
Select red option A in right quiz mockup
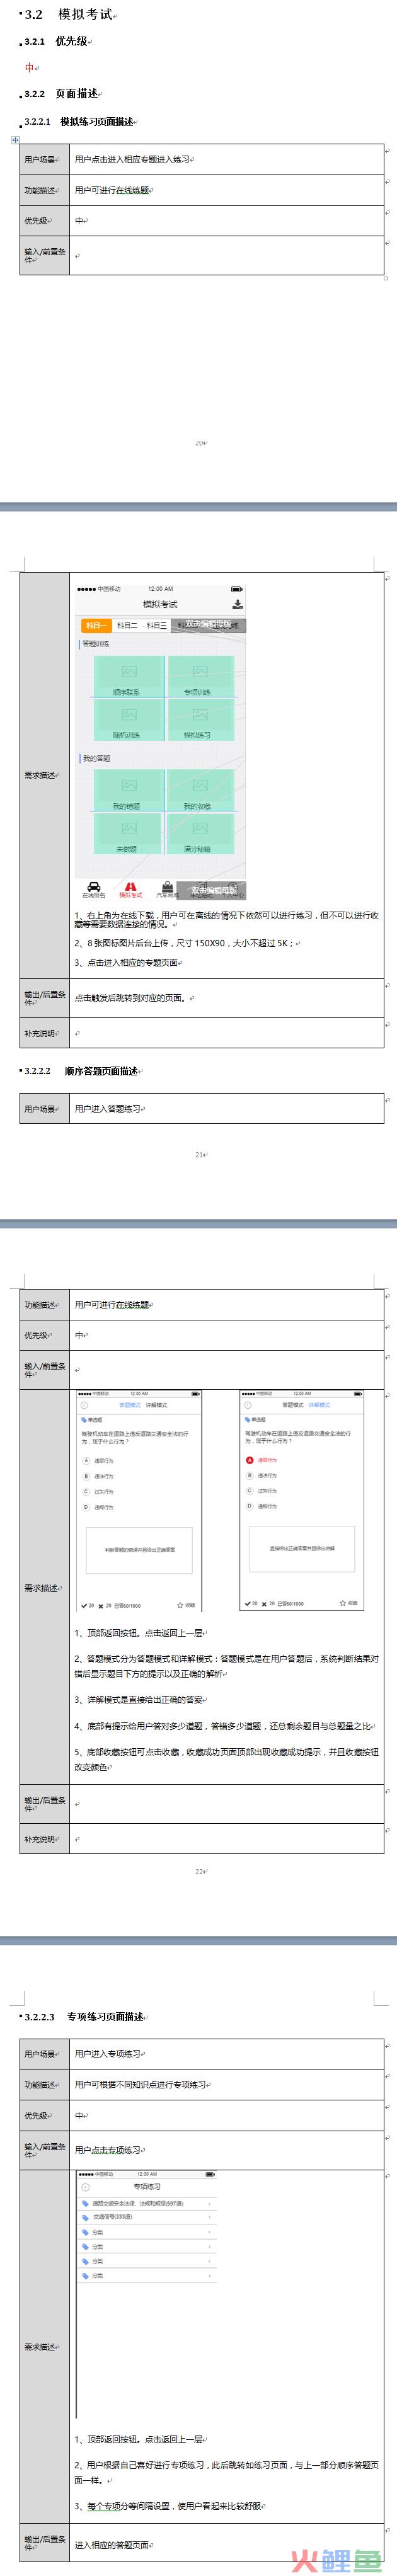[x=249, y=1460]
